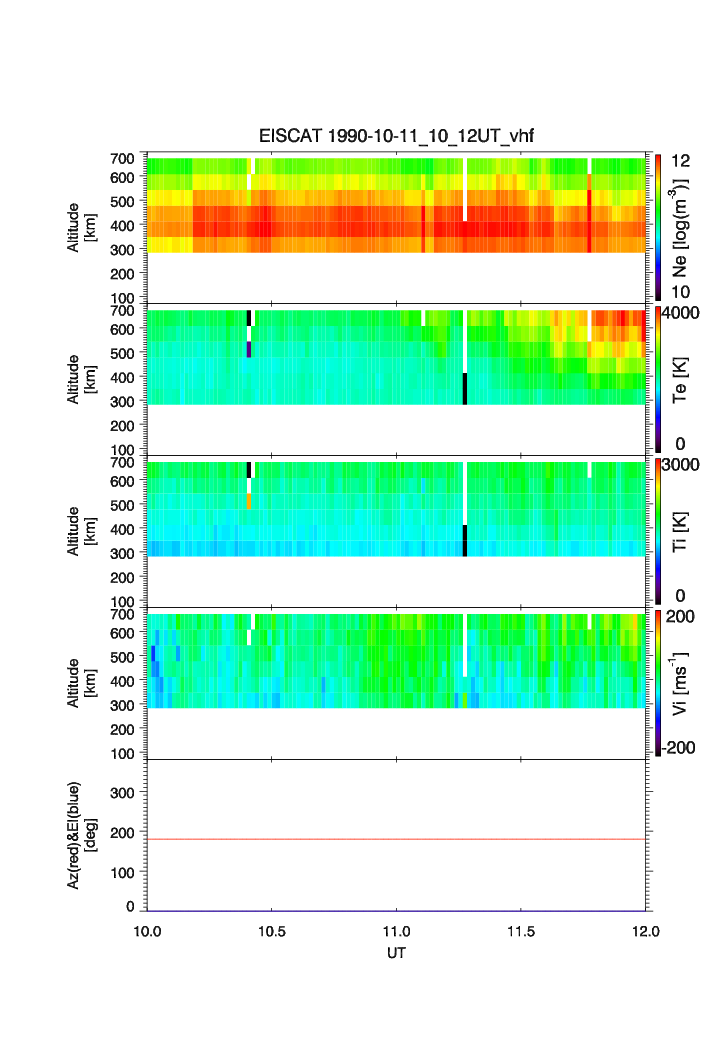The width and height of the screenshot is (708, 1063).
Task: Click the 4000 value on the Te color bar
Action: (681, 313)
